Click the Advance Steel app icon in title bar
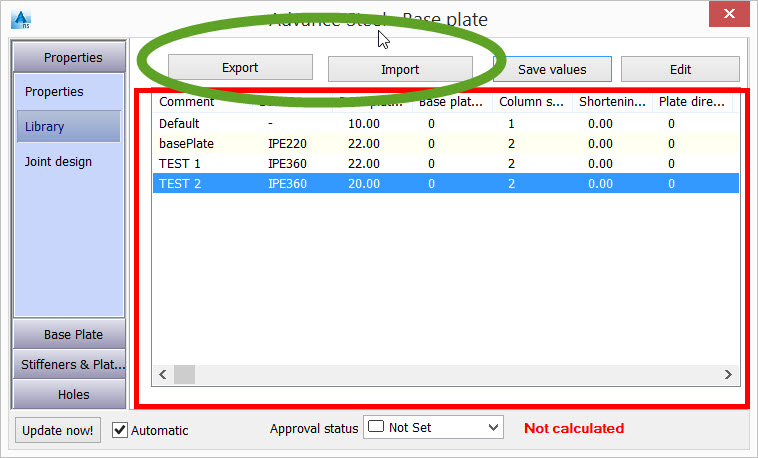 click(21, 19)
